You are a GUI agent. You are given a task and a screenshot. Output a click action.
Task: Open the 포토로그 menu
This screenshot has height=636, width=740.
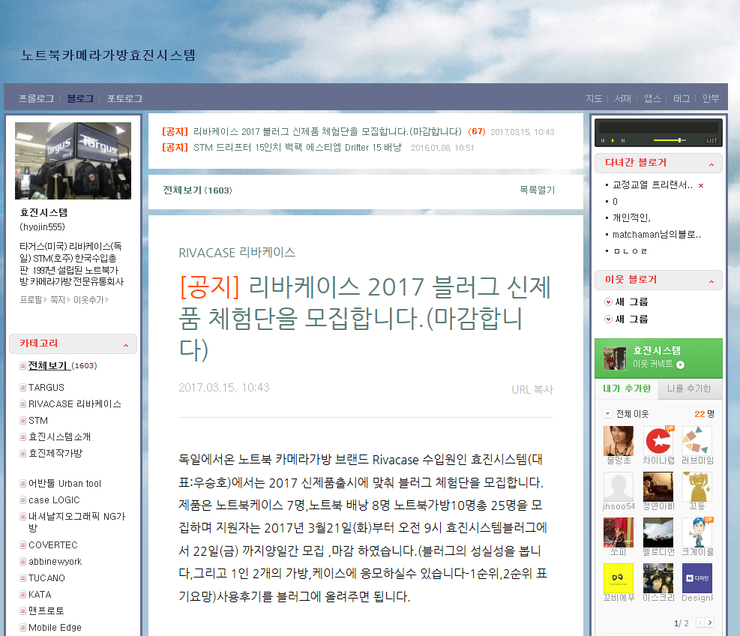point(125,98)
